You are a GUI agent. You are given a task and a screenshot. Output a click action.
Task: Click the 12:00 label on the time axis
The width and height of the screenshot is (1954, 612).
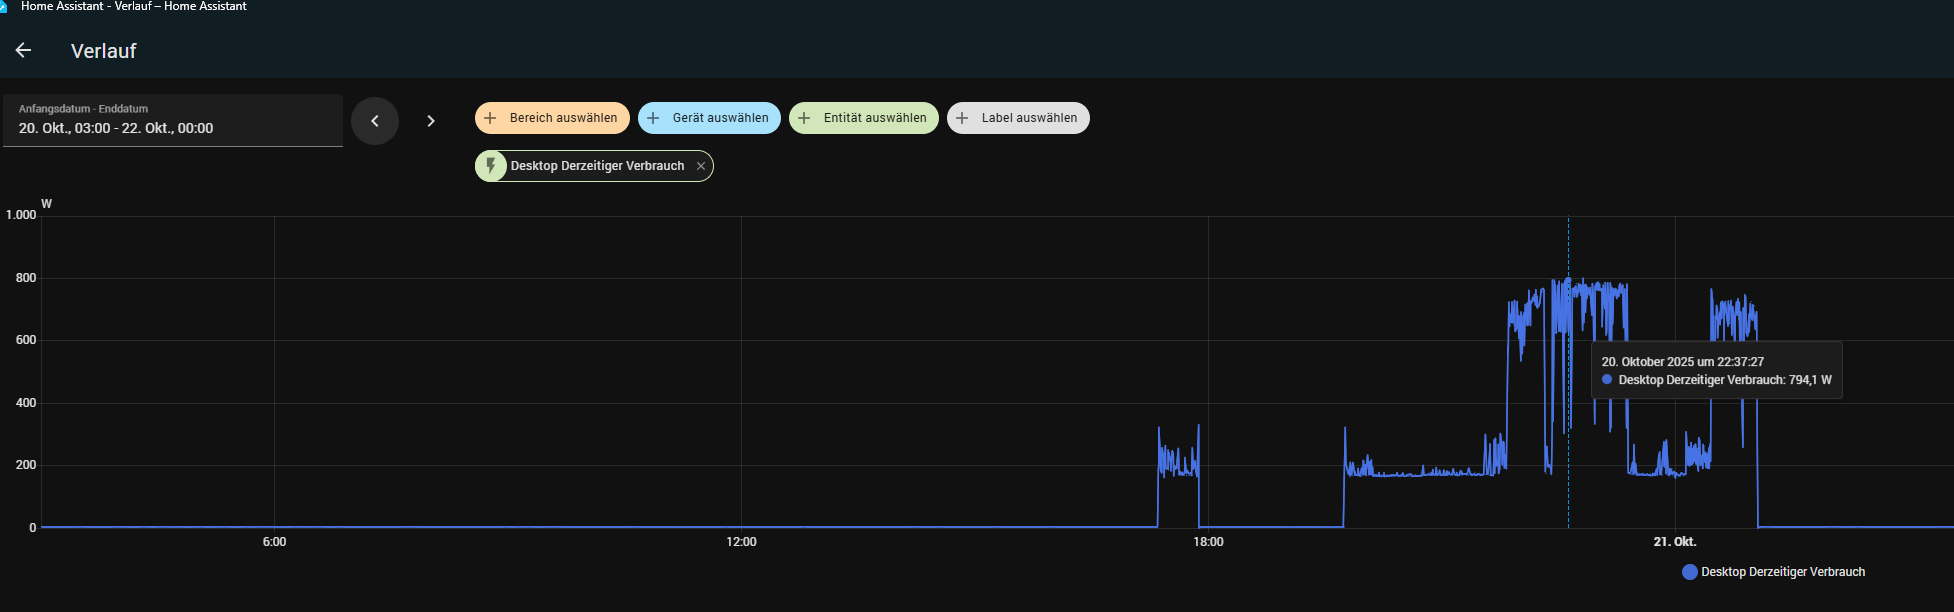click(x=741, y=542)
